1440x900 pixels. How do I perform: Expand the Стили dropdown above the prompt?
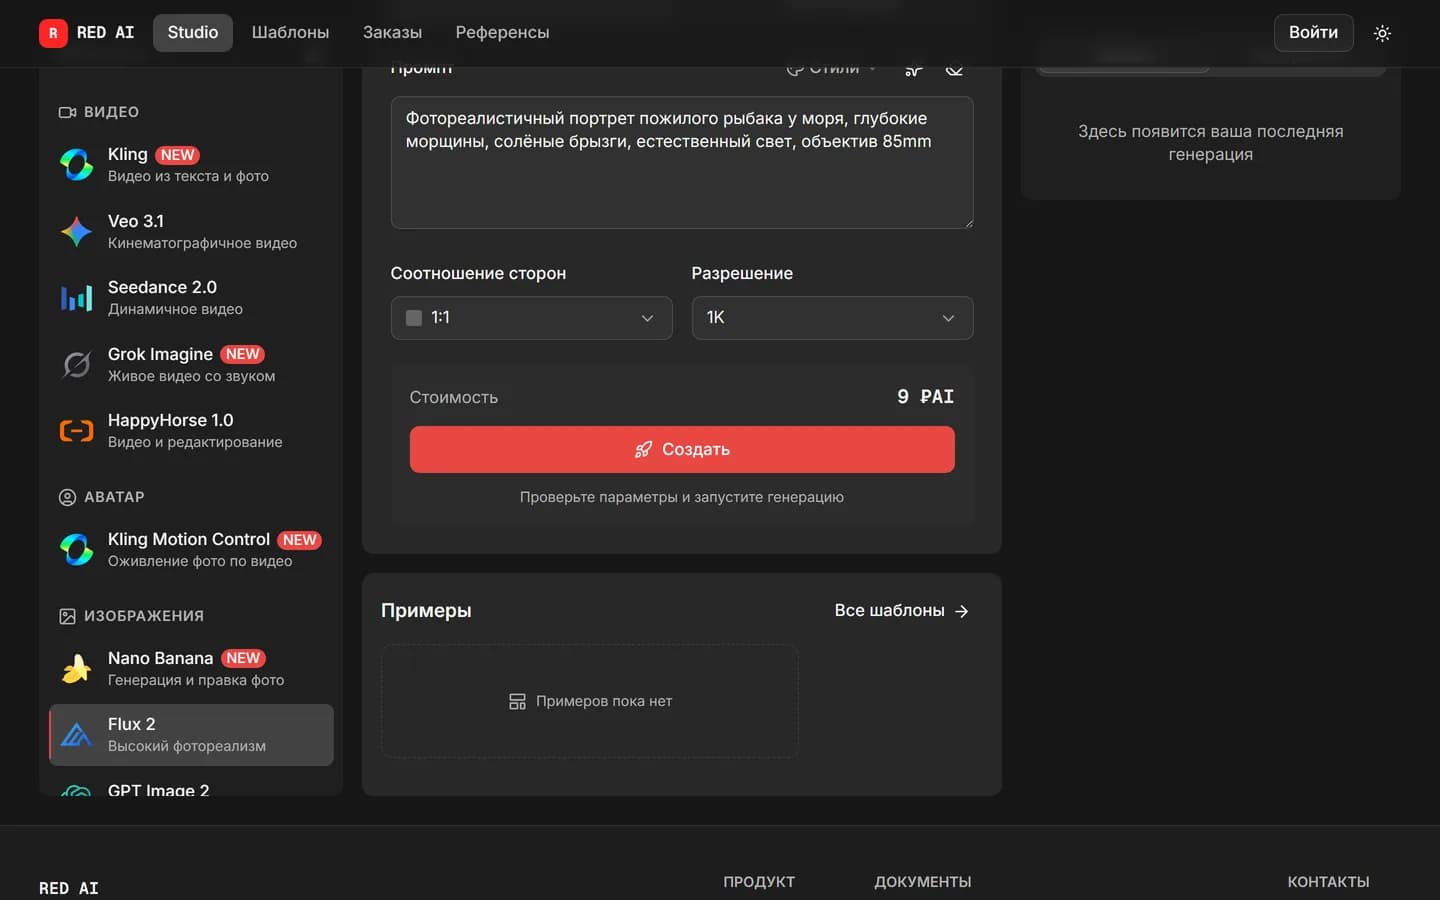pyautogui.click(x=831, y=68)
